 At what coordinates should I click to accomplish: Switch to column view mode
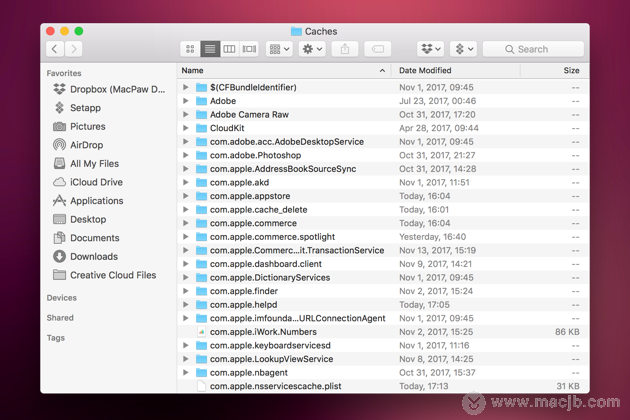coord(229,49)
